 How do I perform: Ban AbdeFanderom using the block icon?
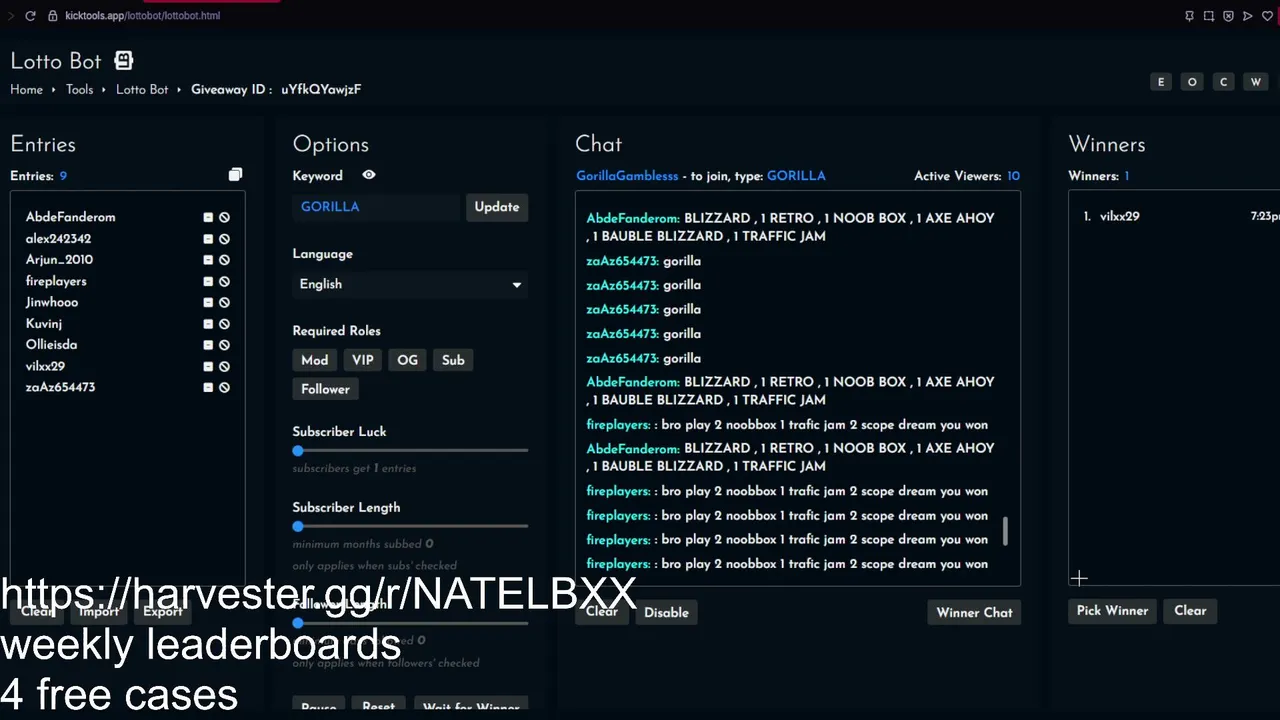224,217
